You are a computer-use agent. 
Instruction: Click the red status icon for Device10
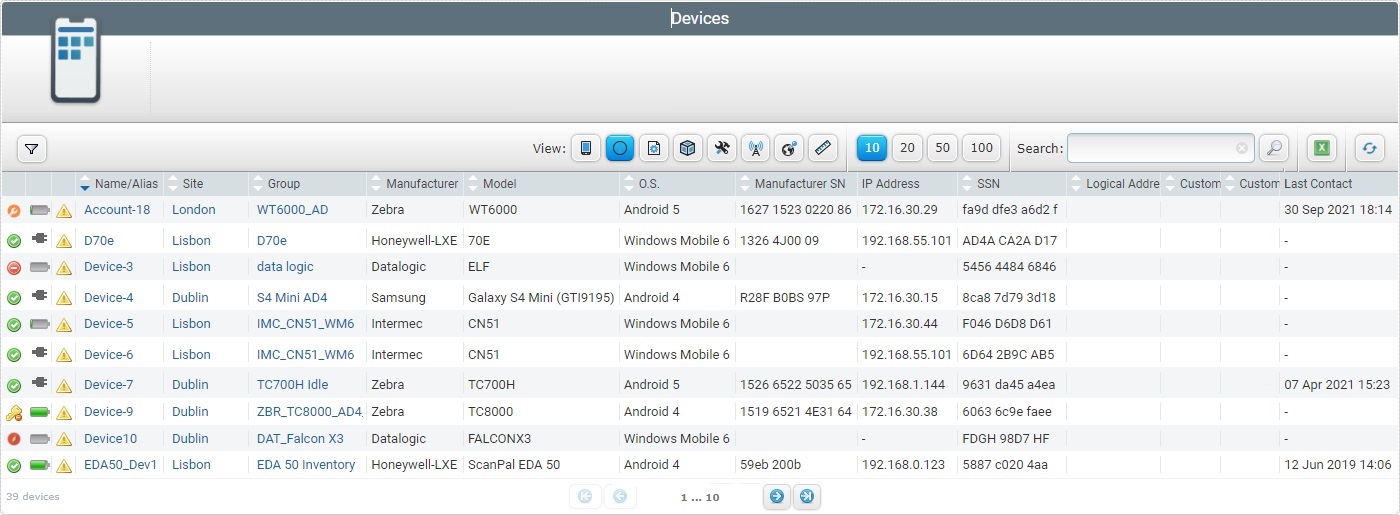point(14,439)
